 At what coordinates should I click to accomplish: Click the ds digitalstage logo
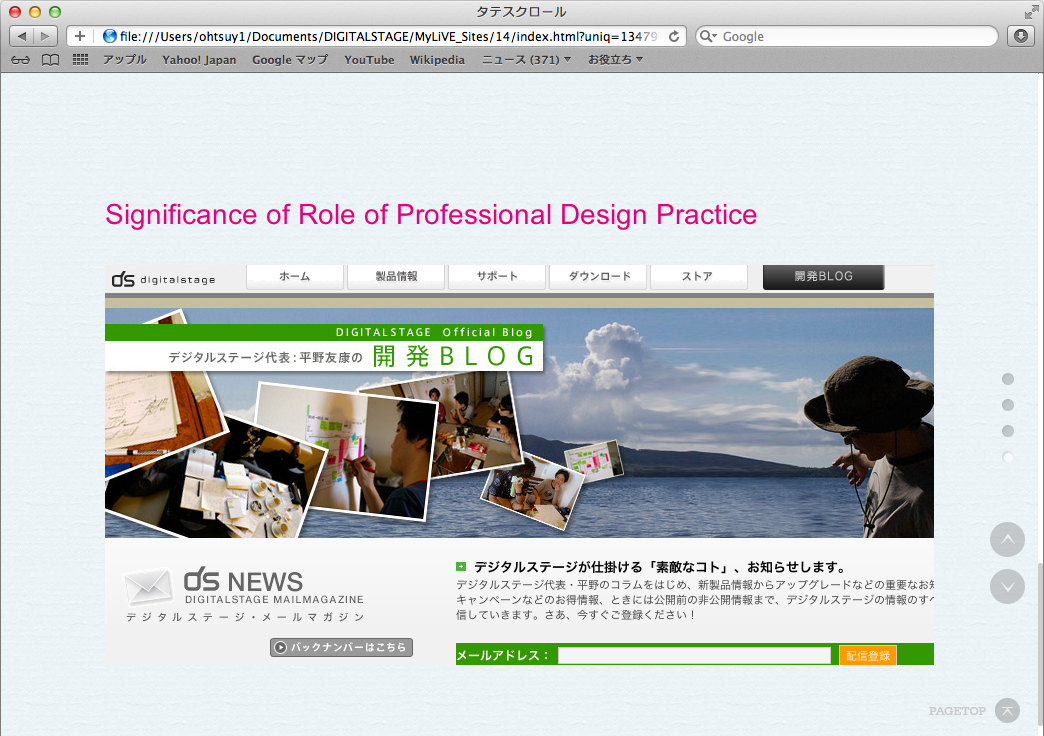(164, 279)
